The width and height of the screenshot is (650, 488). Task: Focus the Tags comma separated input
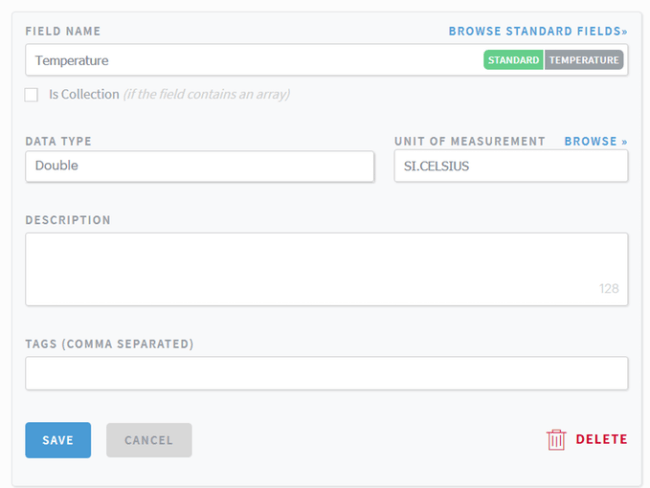[x=326, y=373]
